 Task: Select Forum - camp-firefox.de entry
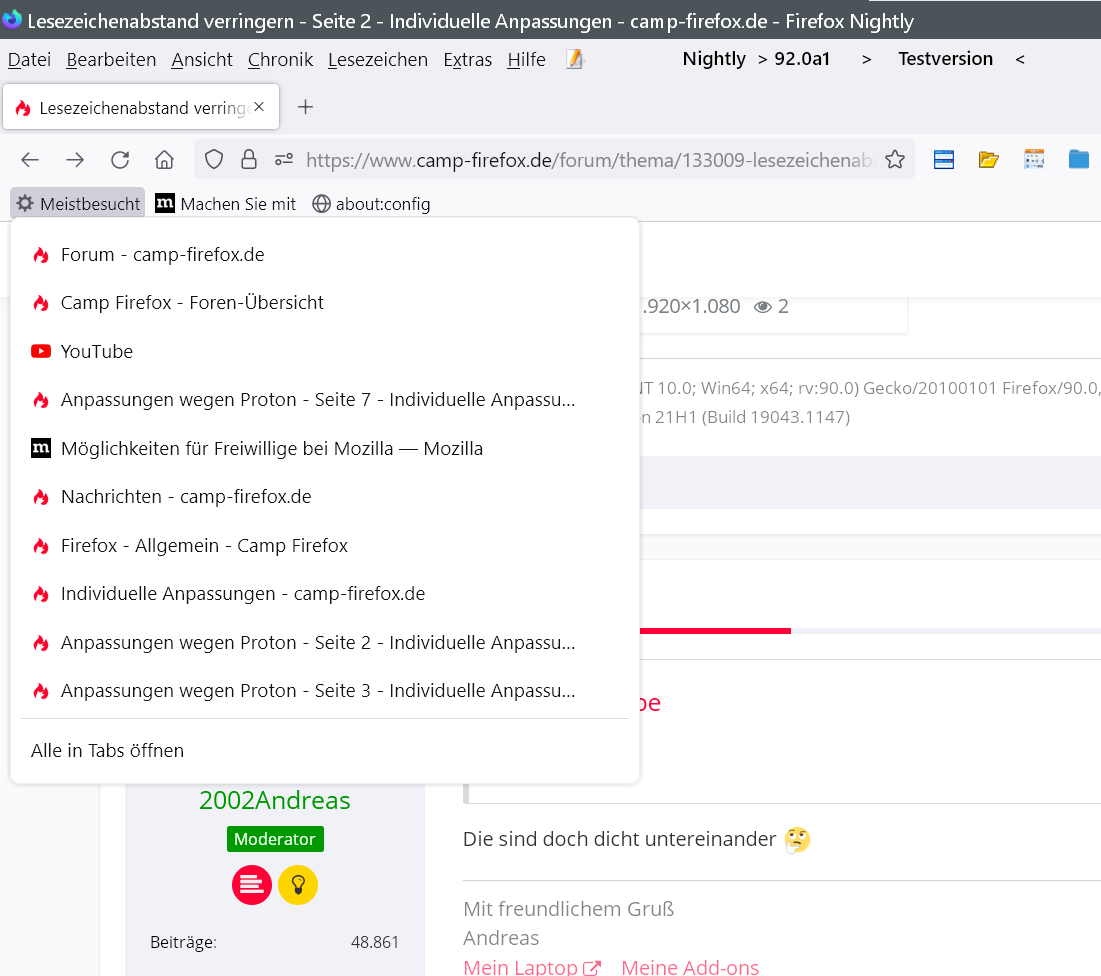click(x=325, y=254)
